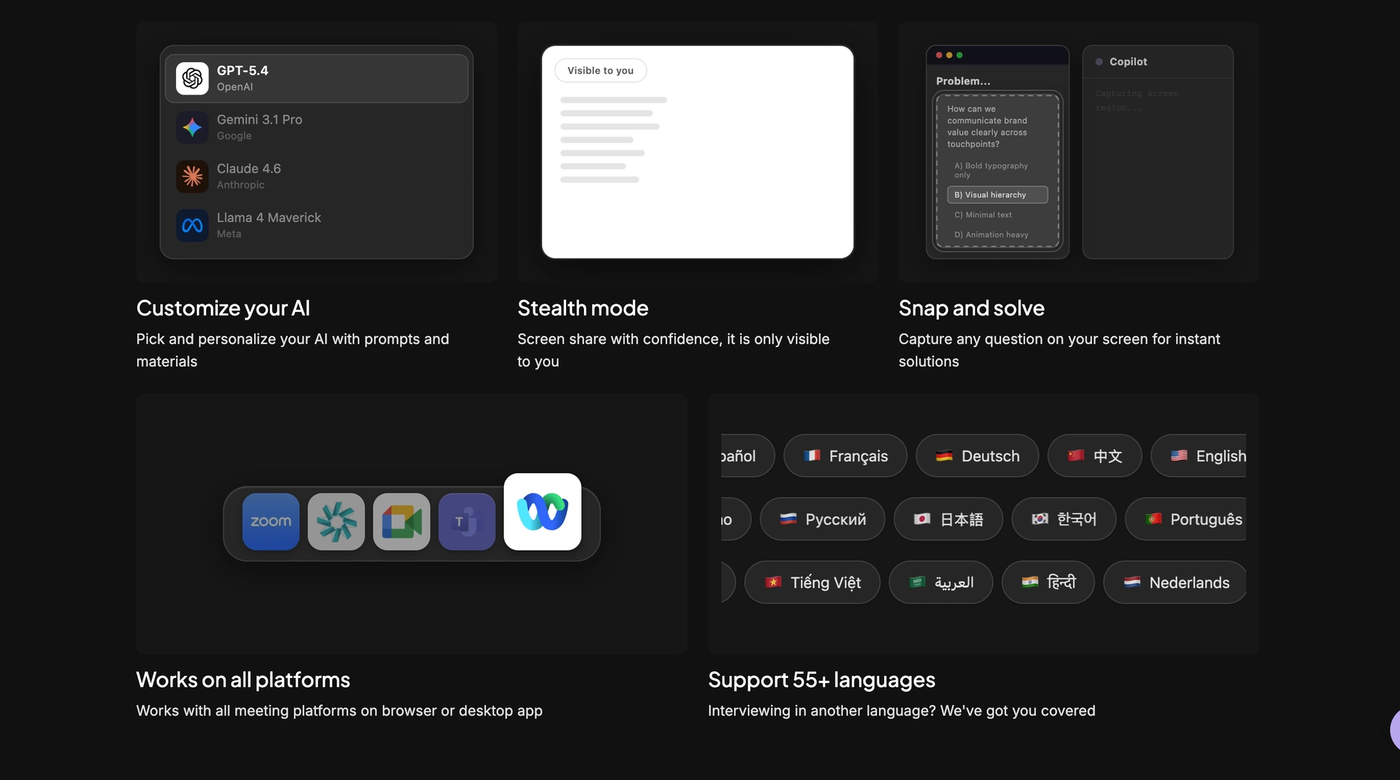This screenshot has width=1400, height=780.
Task: Click the Works on all platforms heading
Action: pos(243,680)
